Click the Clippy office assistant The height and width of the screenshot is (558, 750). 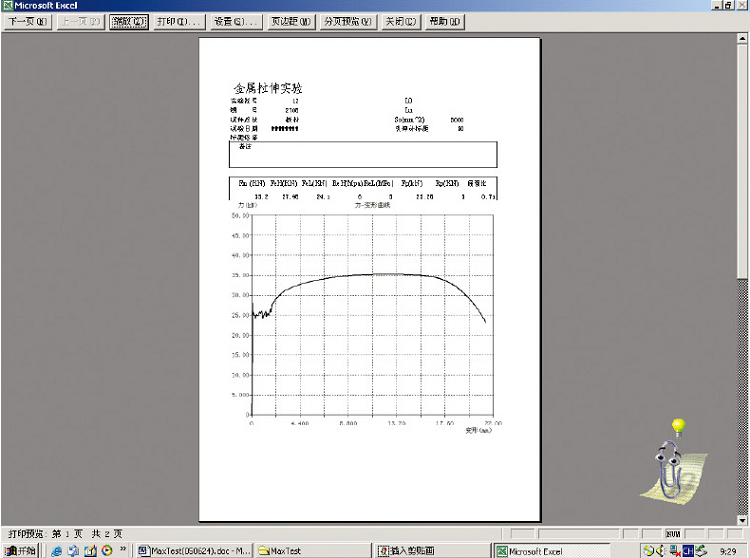click(672, 471)
